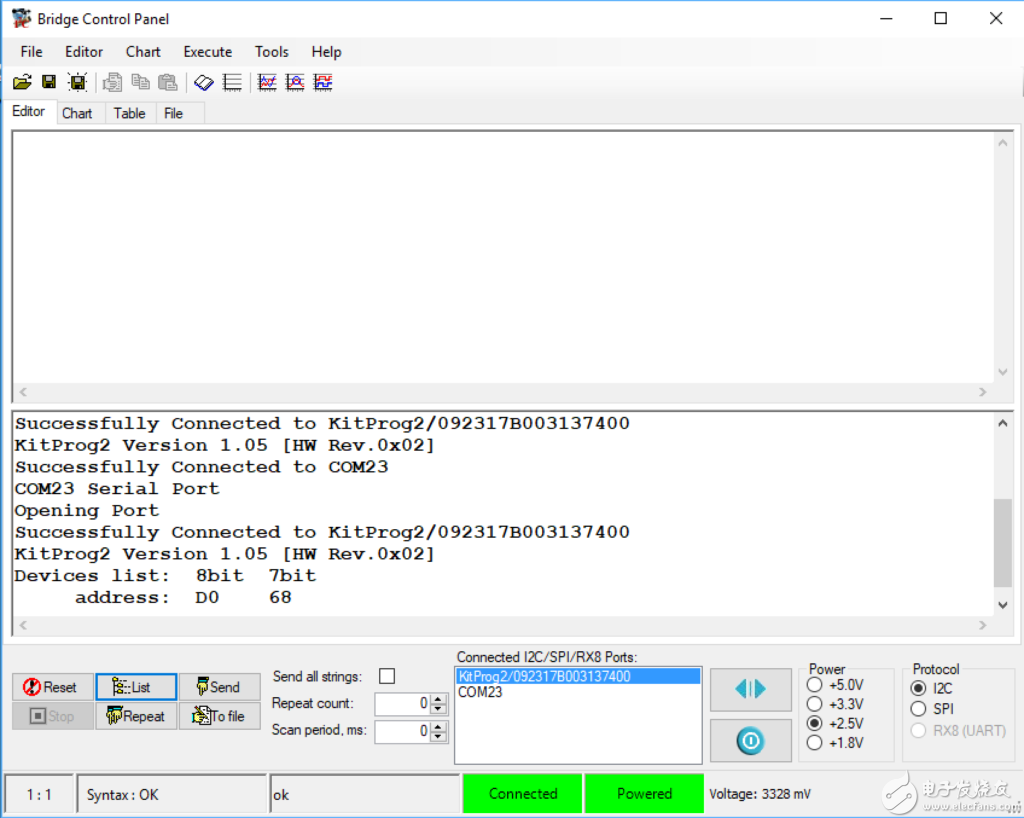Click the Opening Port log line
Viewport: 1024px width, 818px height.
pos(87,511)
